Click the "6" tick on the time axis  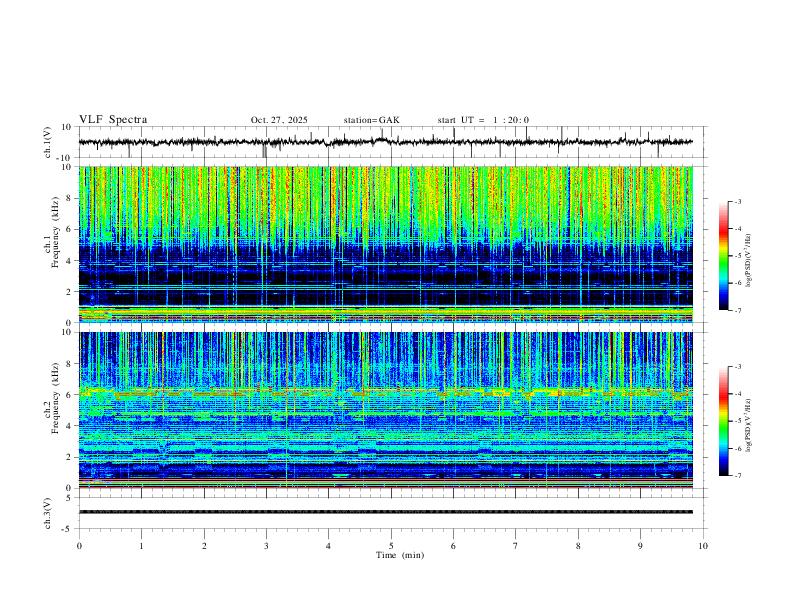pyautogui.click(x=454, y=546)
